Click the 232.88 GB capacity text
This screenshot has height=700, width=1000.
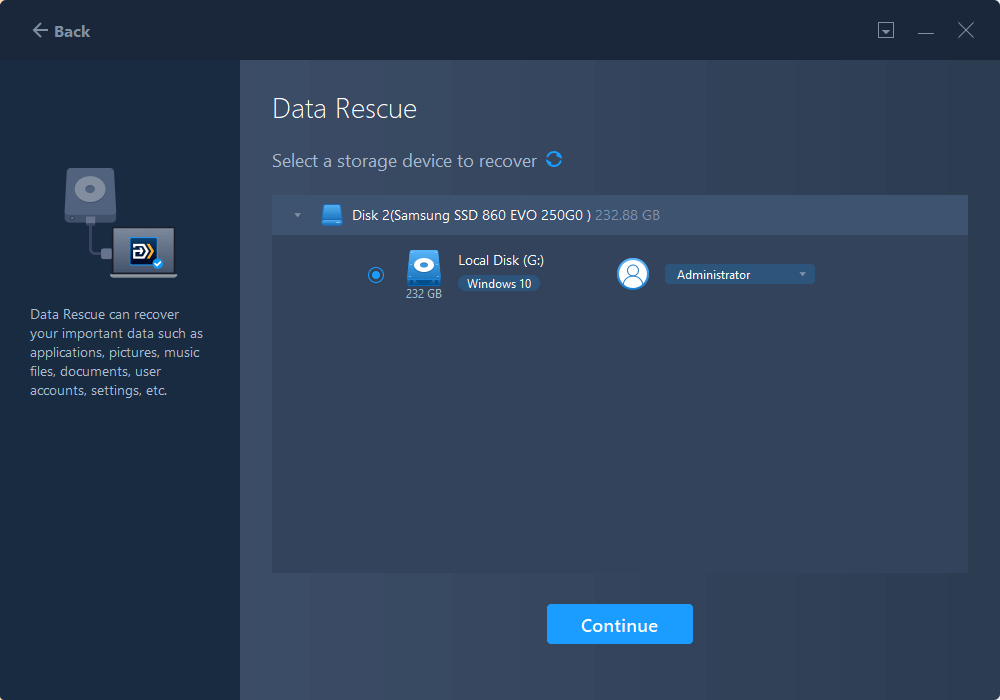[627, 215]
